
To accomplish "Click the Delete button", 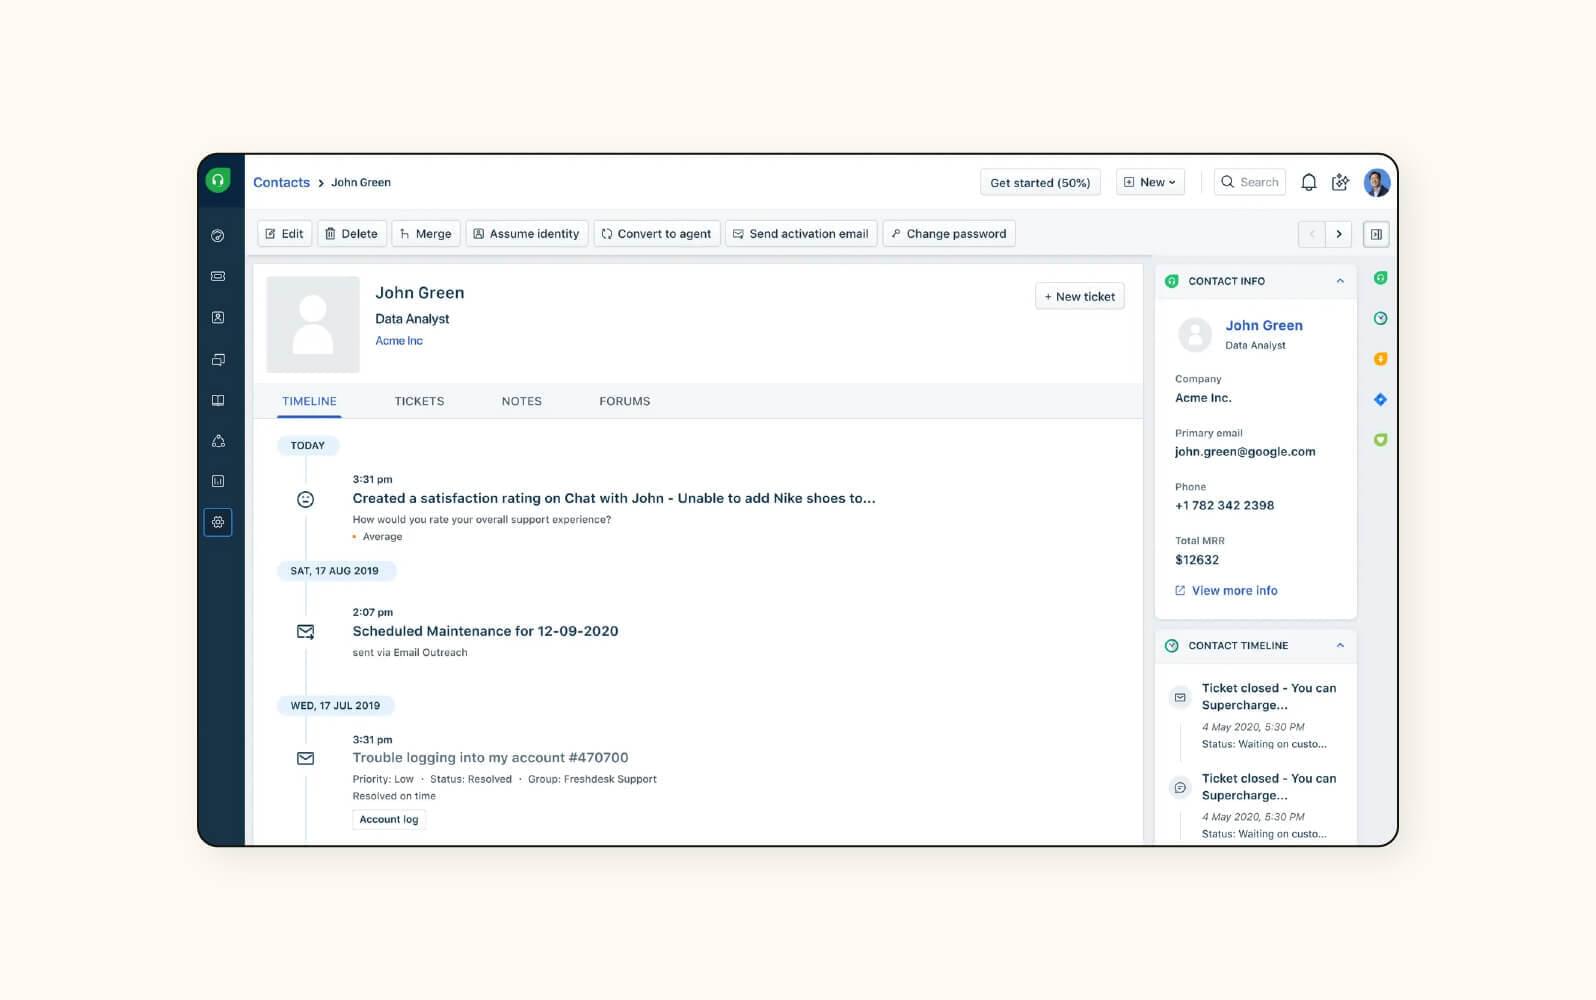I will [x=352, y=234].
